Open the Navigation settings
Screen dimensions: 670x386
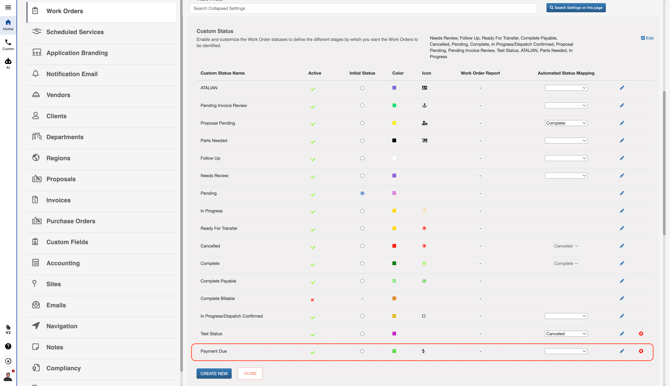click(x=101, y=326)
